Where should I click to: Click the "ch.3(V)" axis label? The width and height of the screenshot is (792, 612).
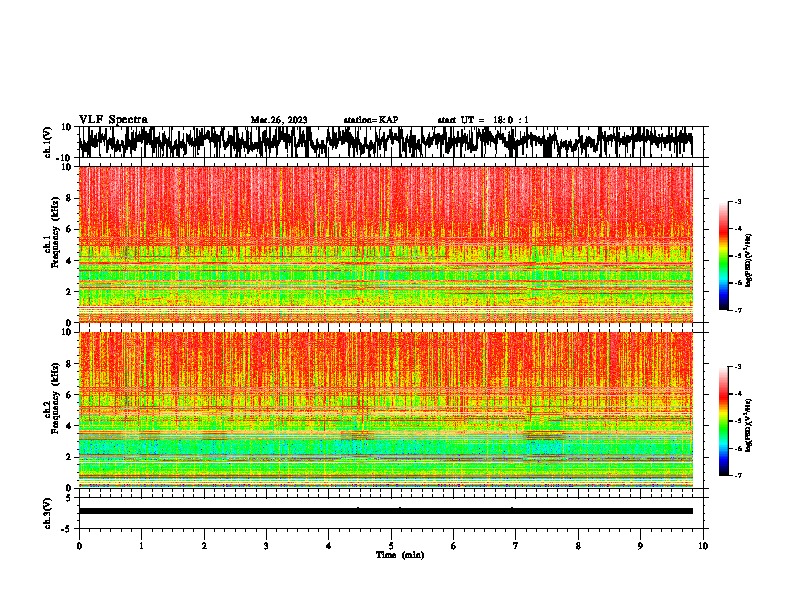pyautogui.click(x=48, y=513)
